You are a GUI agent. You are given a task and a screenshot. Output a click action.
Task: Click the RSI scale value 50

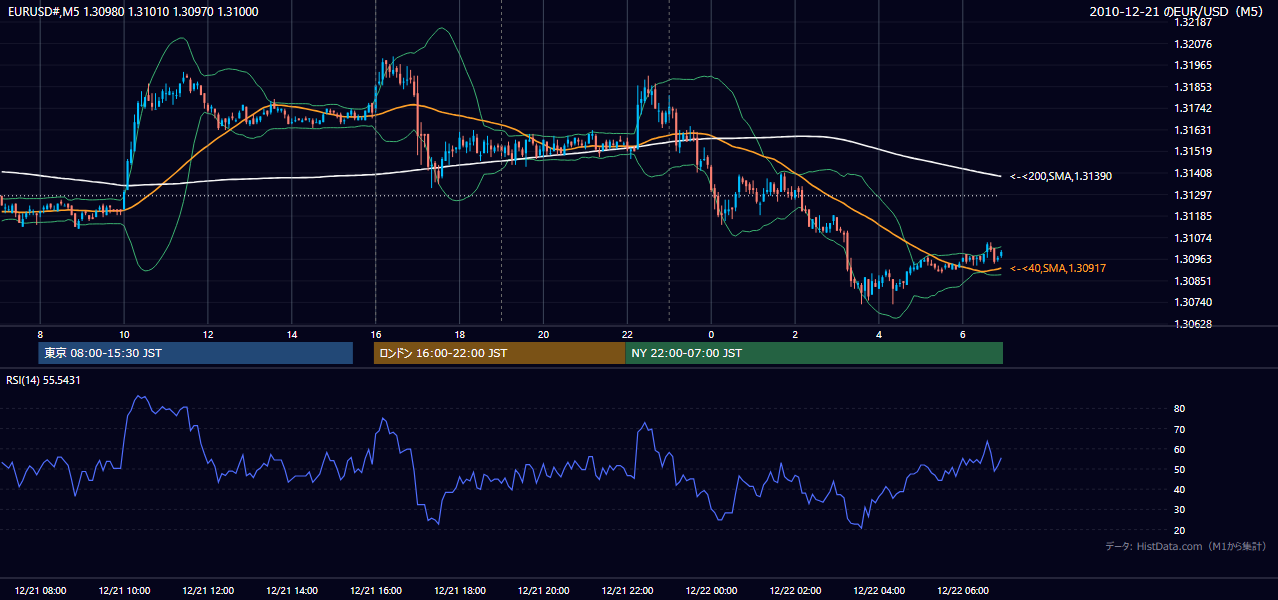[1180, 469]
